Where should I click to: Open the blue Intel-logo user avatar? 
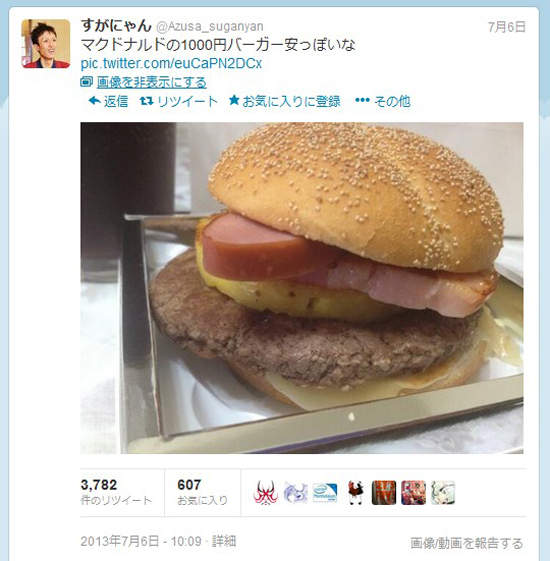coord(325,493)
